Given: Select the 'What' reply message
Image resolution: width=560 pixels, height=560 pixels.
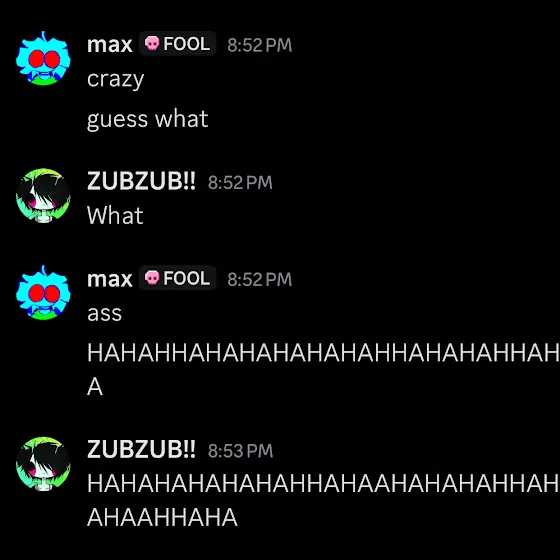Looking at the screenshot, I should tap(115, 215).
